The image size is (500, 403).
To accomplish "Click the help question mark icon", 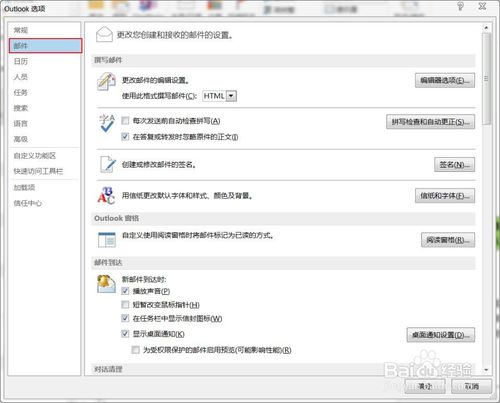I will pyautogui.click(x=460, y=6).
